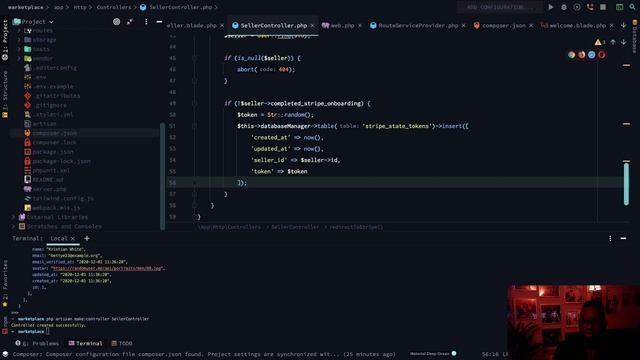Close the composer.json editor tab
The image size is (640, 360).
[x=531, y=25]
